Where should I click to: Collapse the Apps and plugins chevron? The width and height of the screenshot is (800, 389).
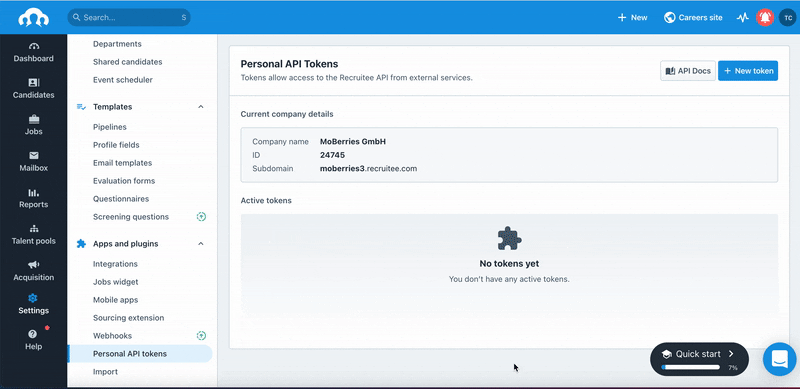[x=201, y=244]
